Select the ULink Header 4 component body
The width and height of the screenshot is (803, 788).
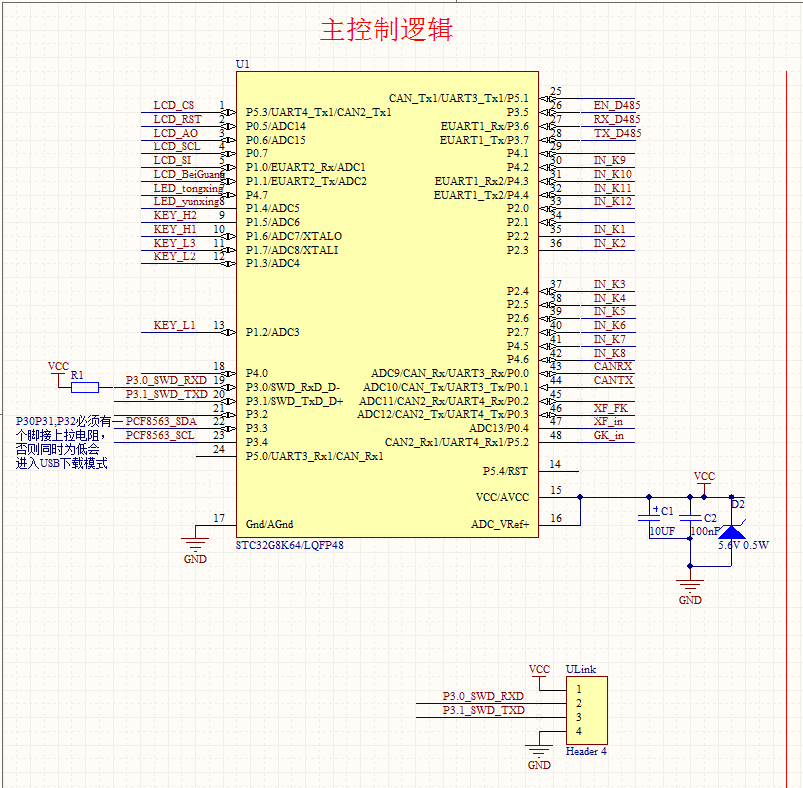(586, 710)
